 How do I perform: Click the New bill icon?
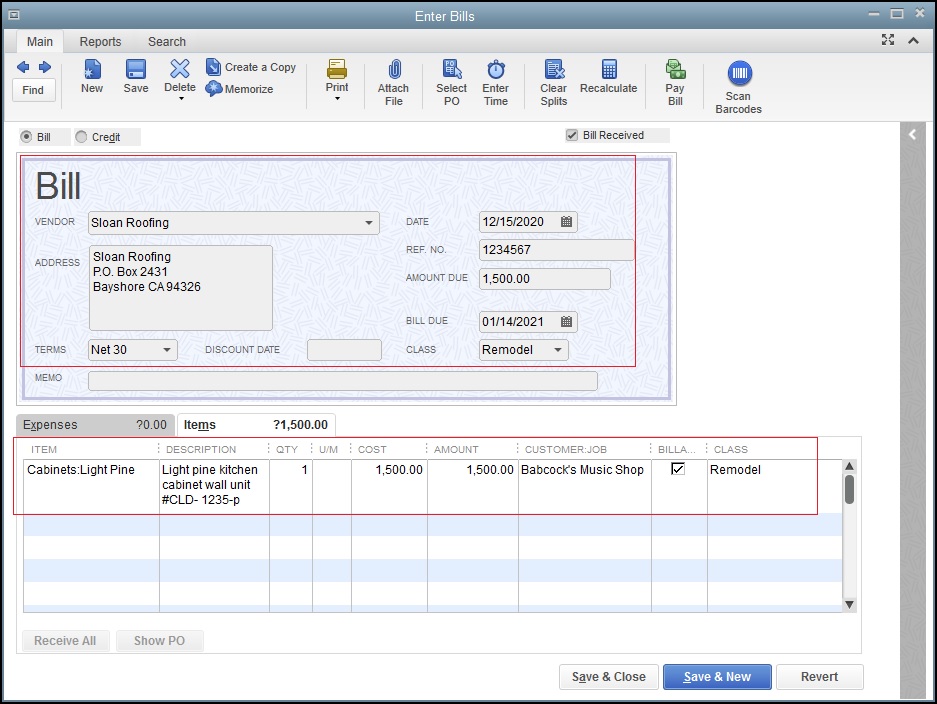tap(92, 70)
